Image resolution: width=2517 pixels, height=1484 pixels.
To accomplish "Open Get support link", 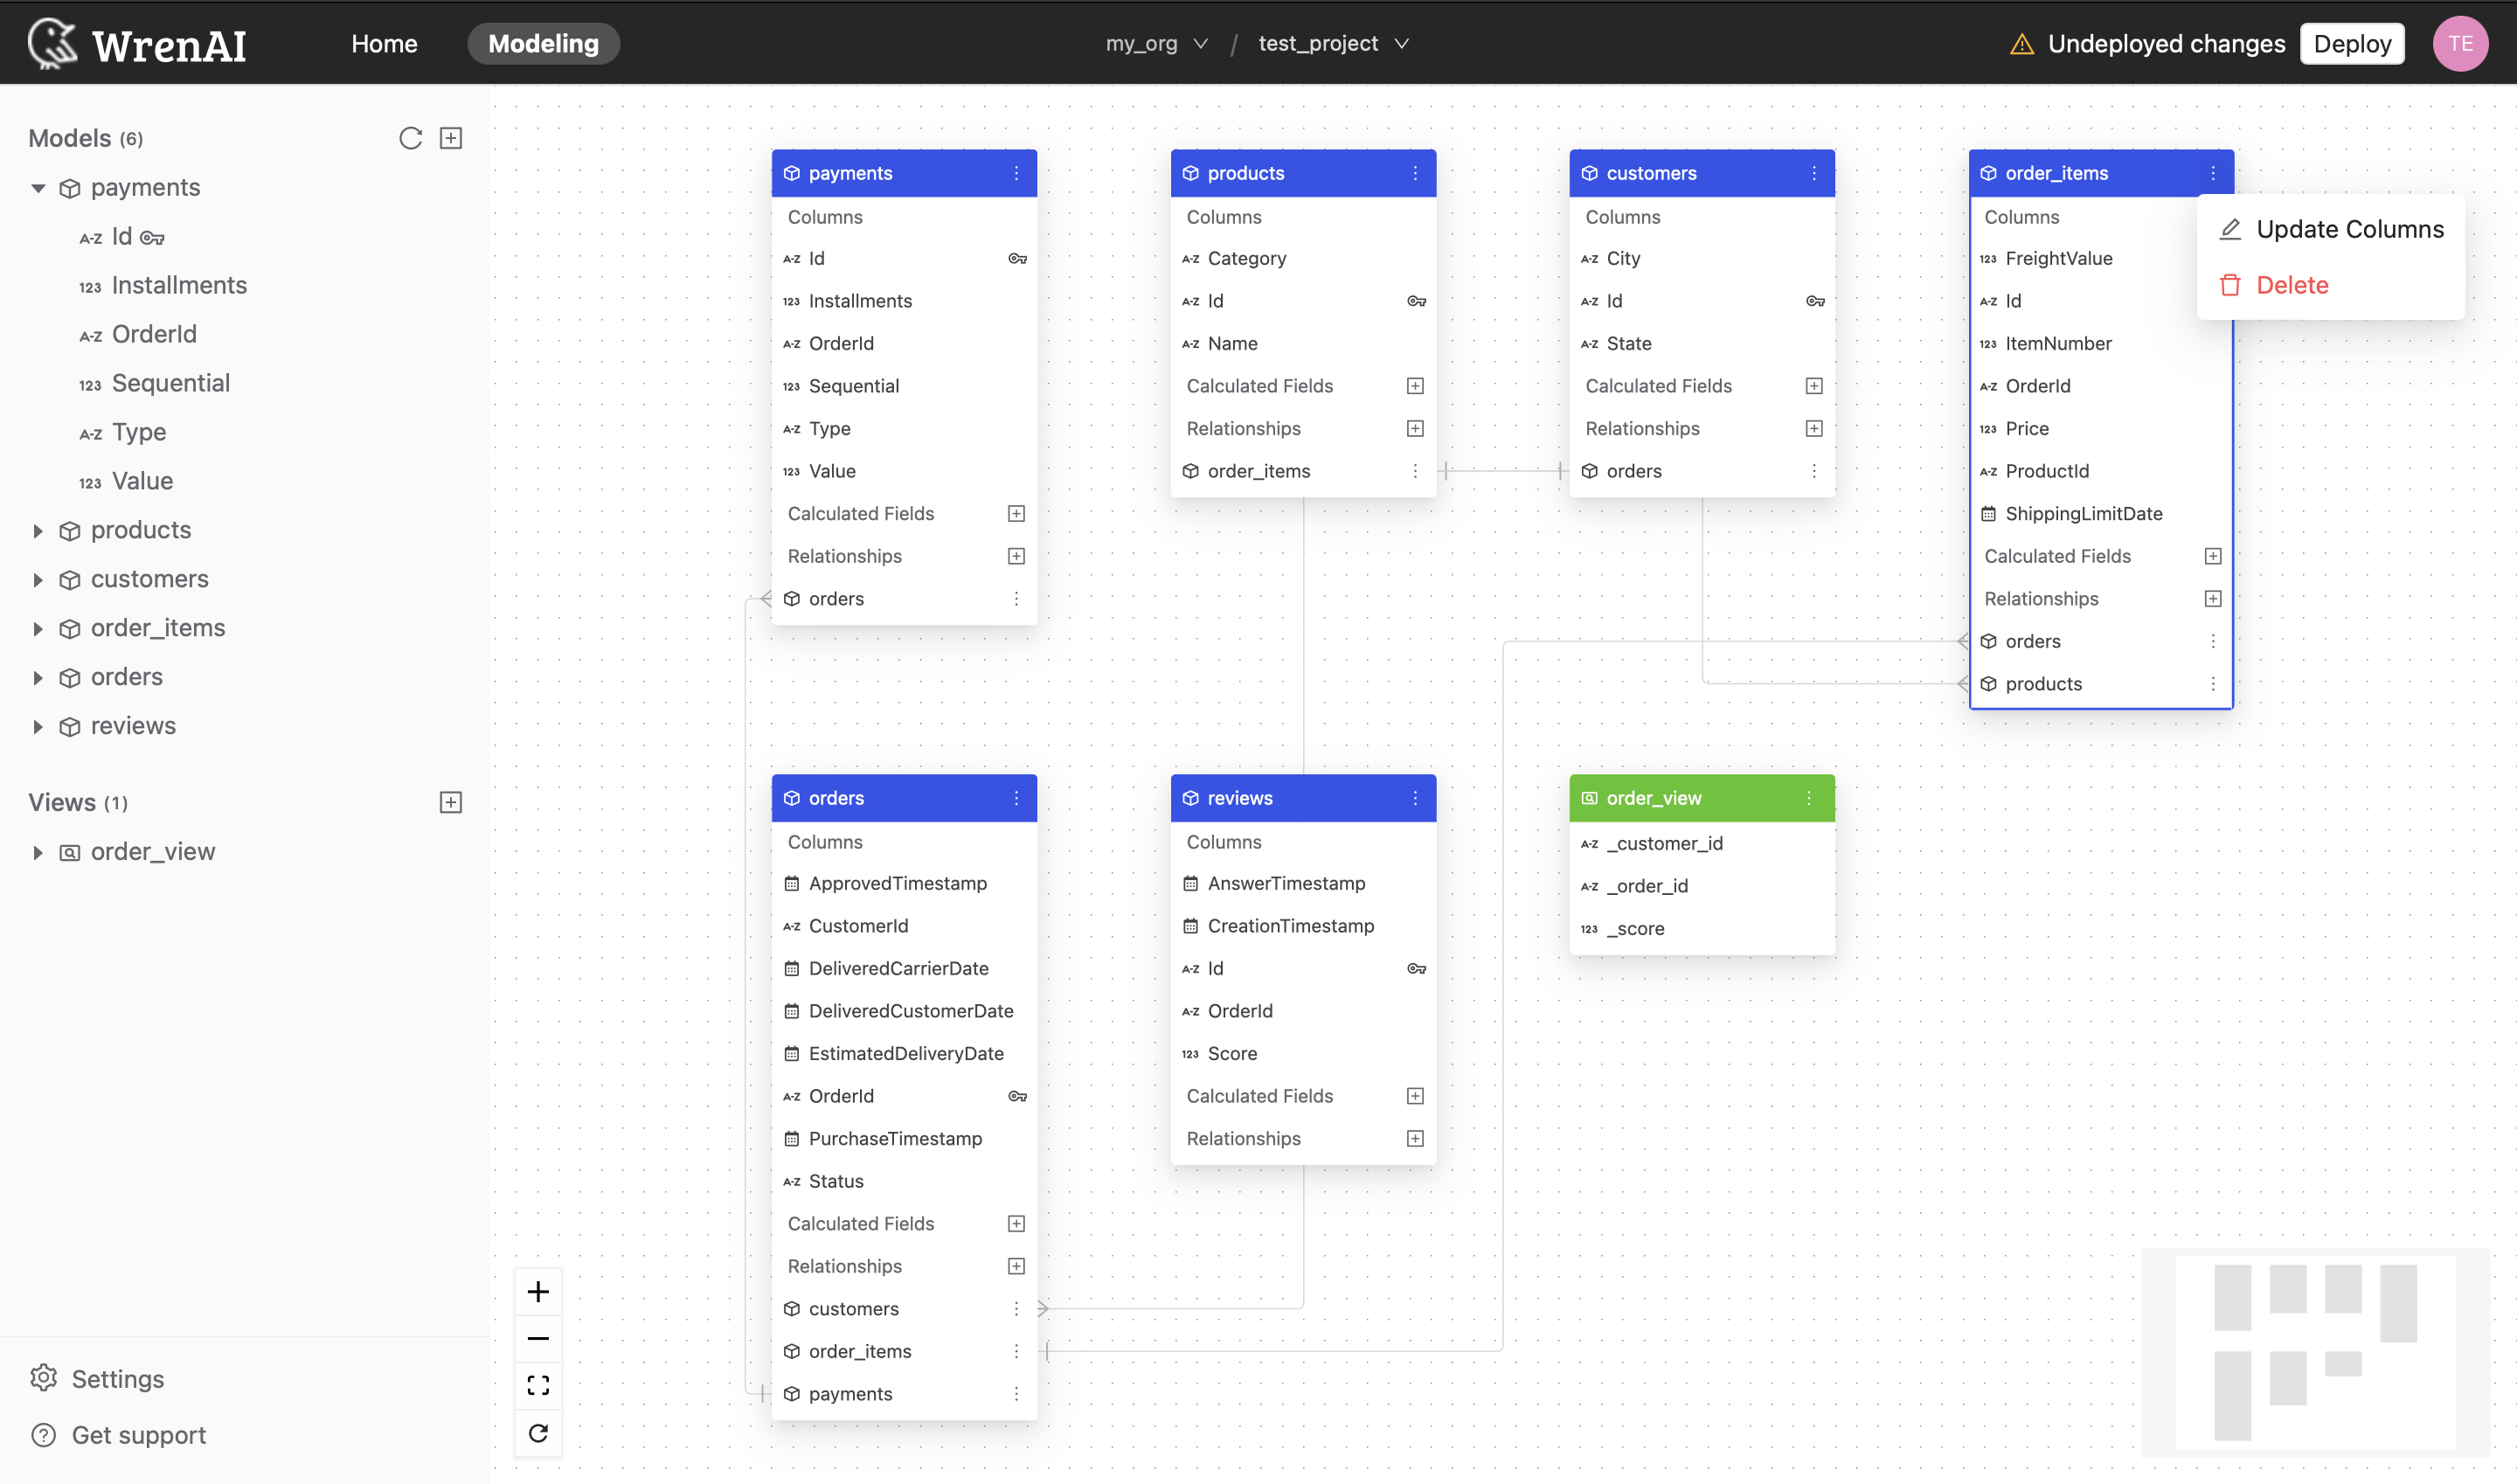I will 118,1434.
